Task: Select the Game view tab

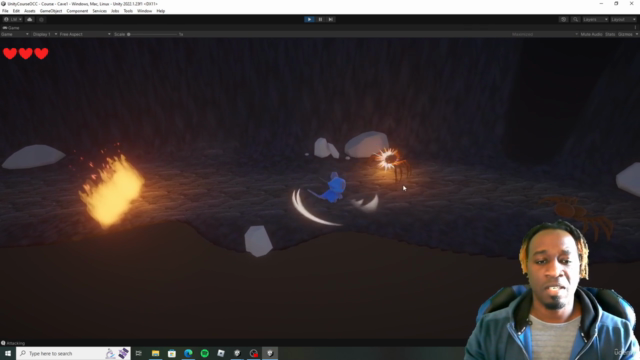Action: tap(11, 28)
